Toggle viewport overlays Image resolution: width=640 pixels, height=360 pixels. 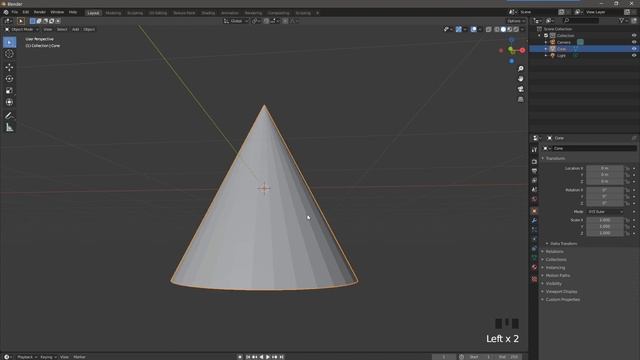473,29
